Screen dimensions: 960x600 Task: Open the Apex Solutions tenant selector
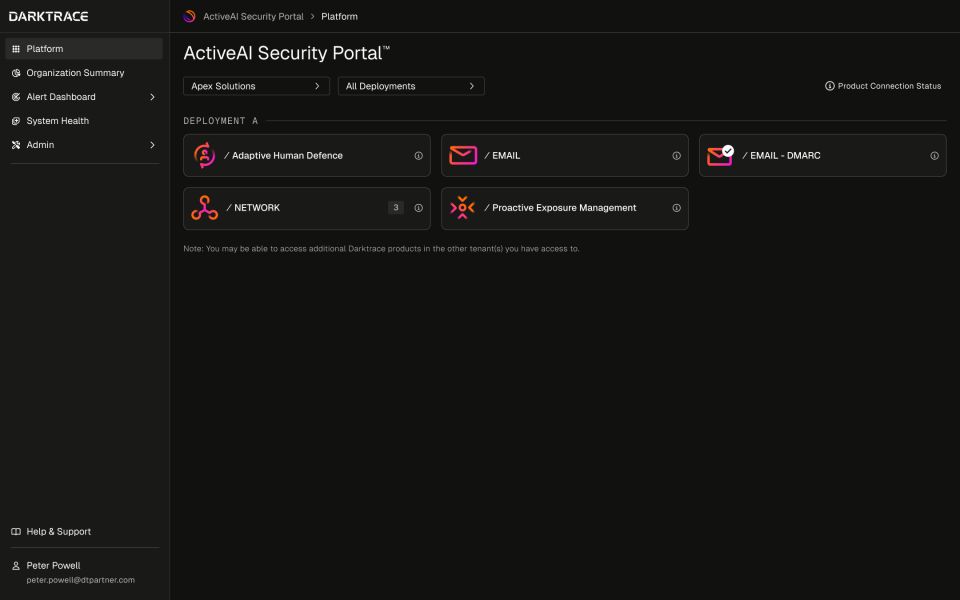coord(256,86)
